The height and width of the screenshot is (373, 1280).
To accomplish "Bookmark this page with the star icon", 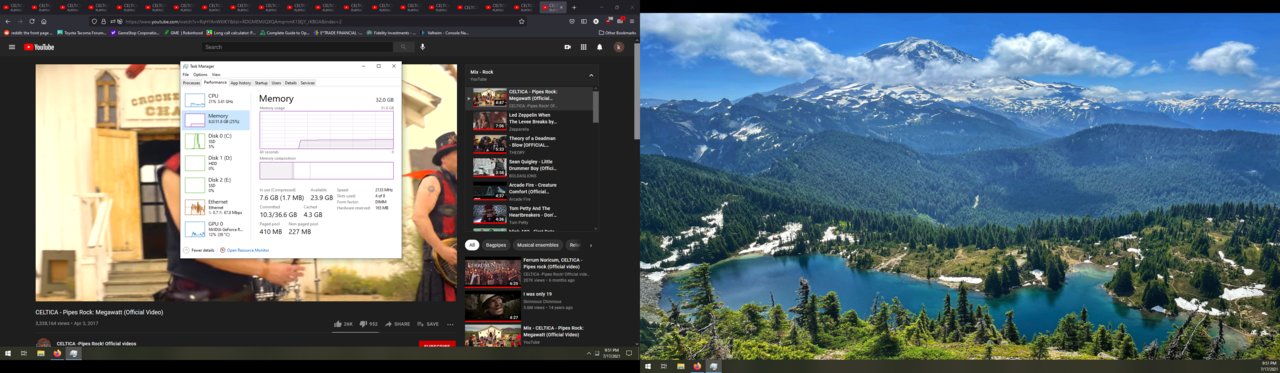I will (x=521, y=21).
